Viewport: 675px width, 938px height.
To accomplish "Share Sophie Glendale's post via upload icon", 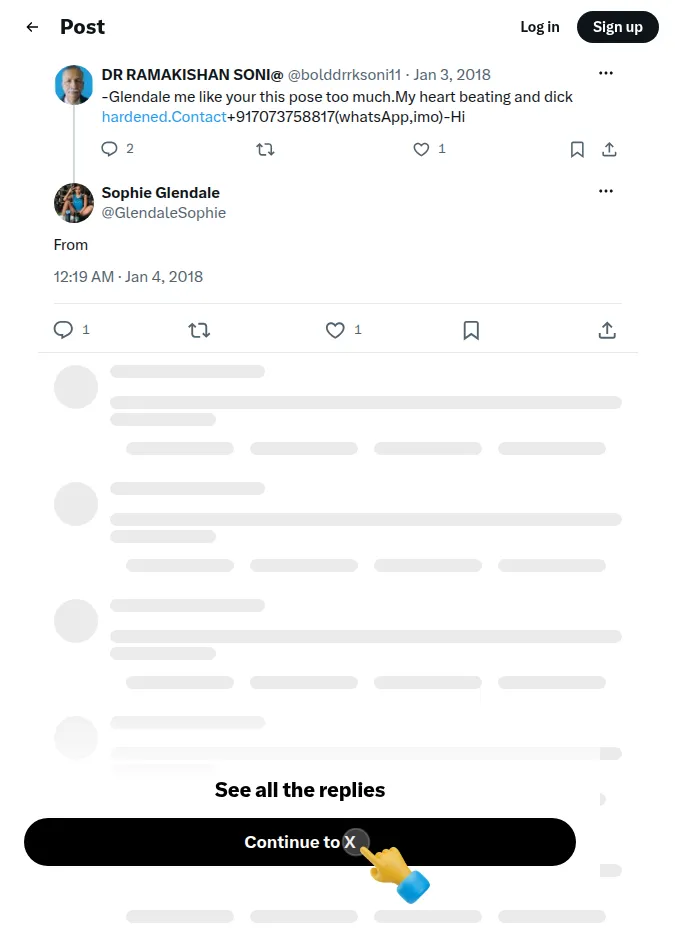I will tap(607, 330).
